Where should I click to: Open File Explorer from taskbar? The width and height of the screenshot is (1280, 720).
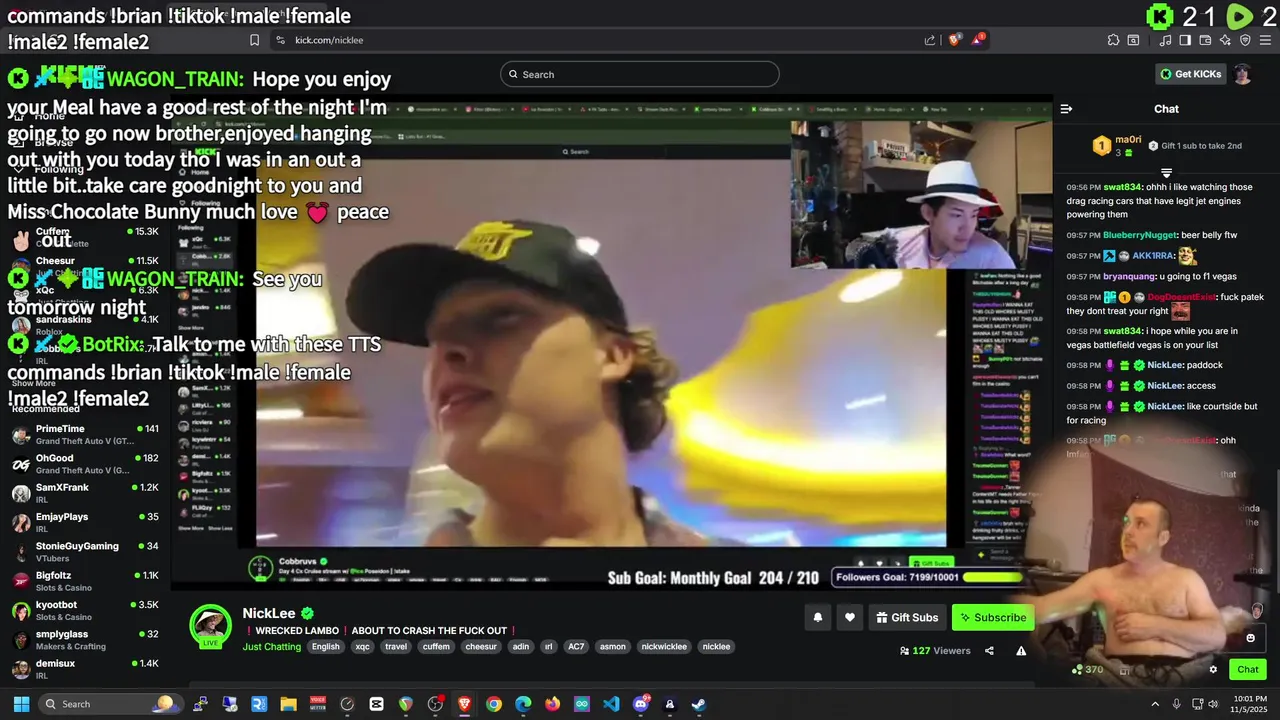tap(288, 704)
